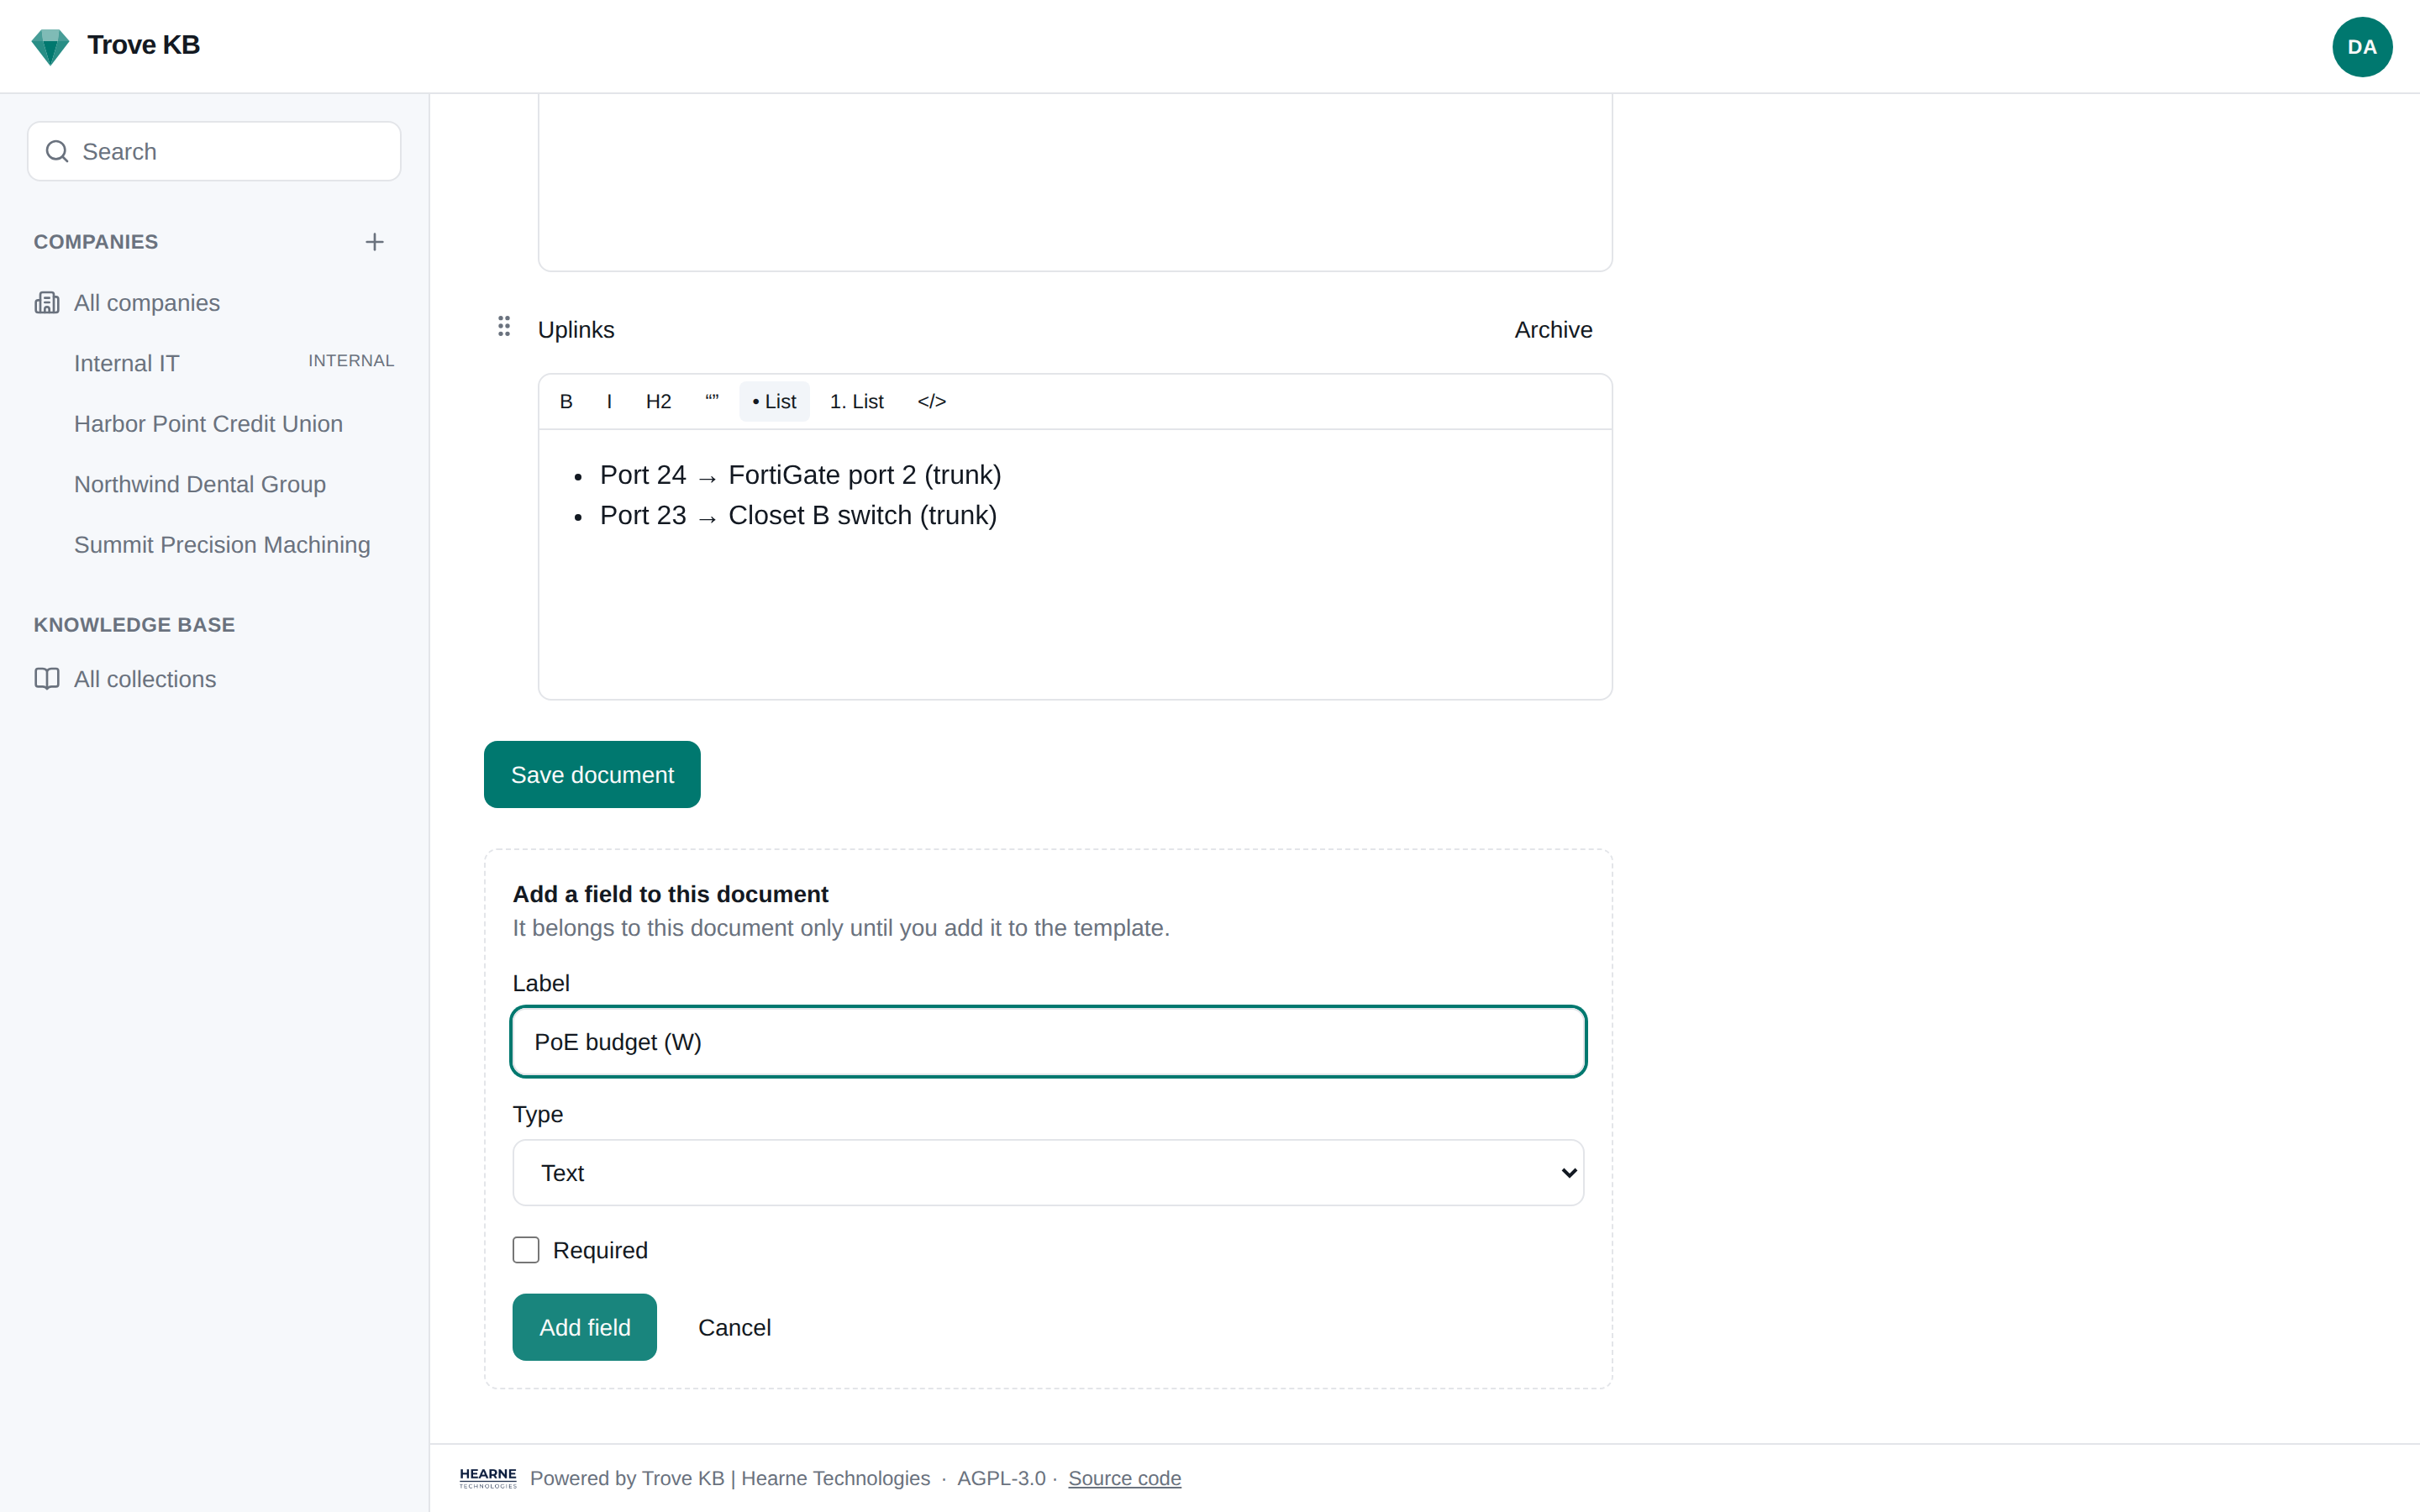Toggle numbered 1. List in editor
This screenshot has height=1512, width=2420.
[856, 401]
